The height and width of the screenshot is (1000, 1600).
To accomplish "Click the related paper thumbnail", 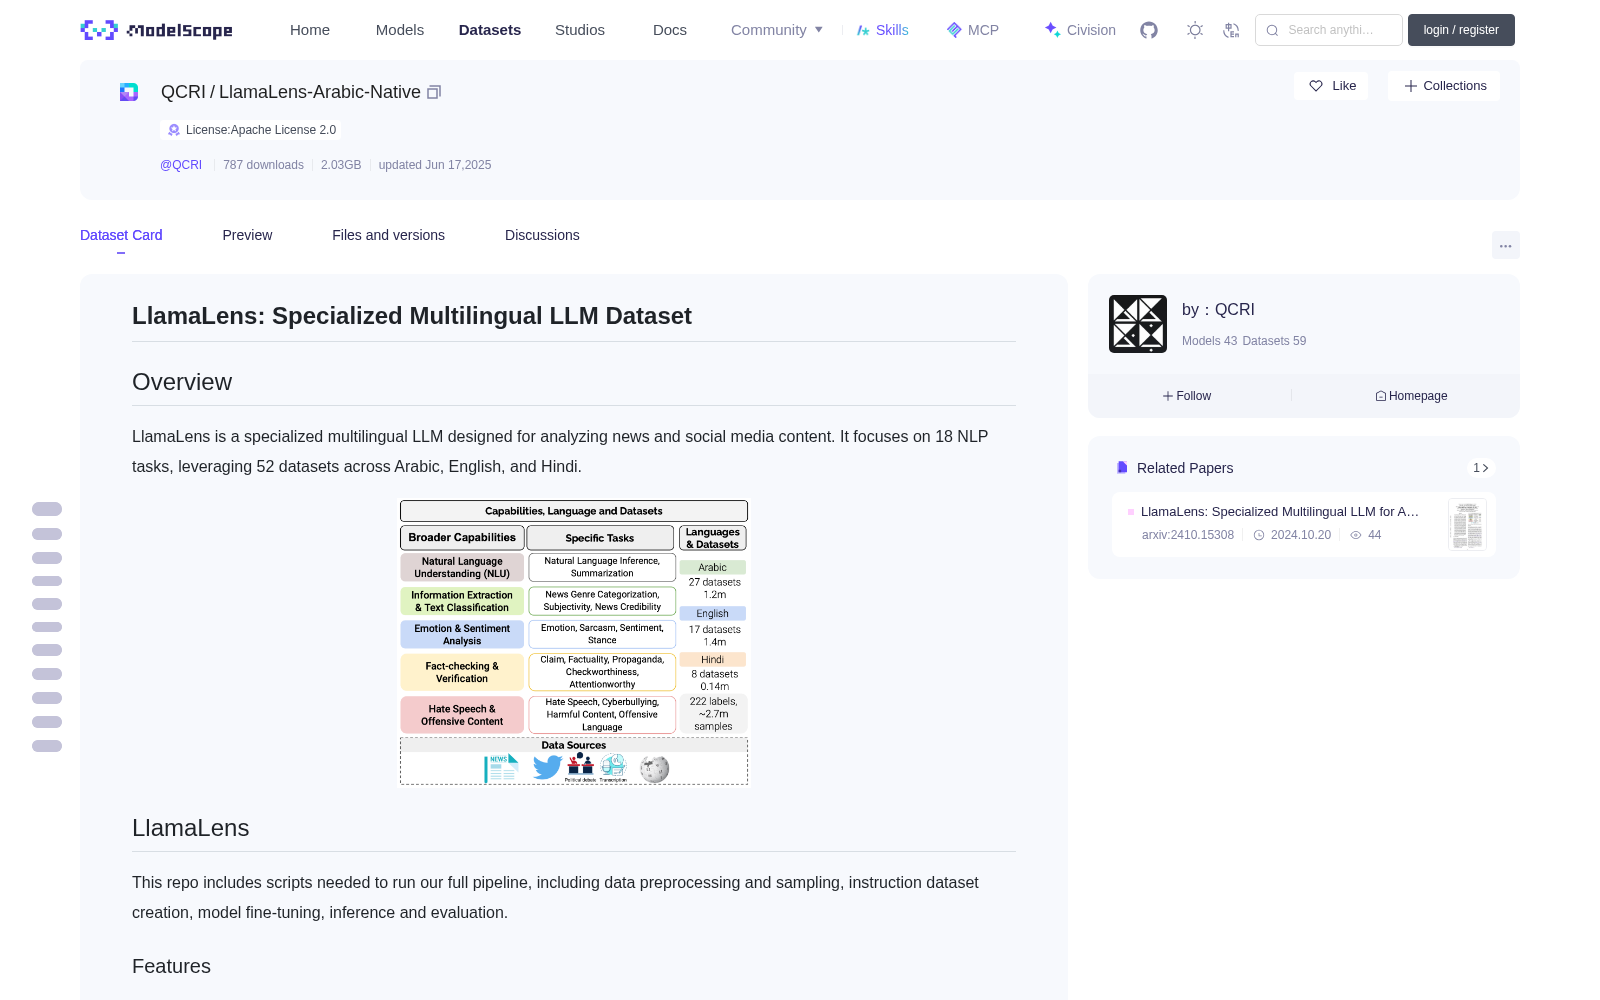I will click(x=1467, y=525).
